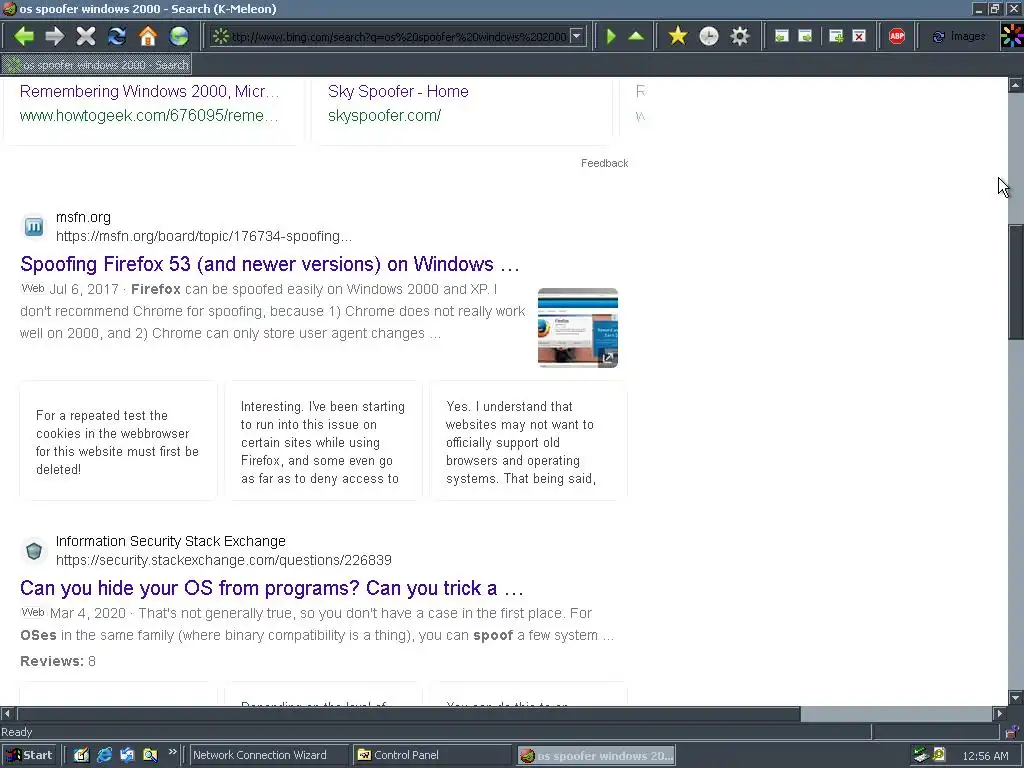1024x768 pixels.
Task: Open 'Sky Spoofer - Home' link
Action: point(398,91)
